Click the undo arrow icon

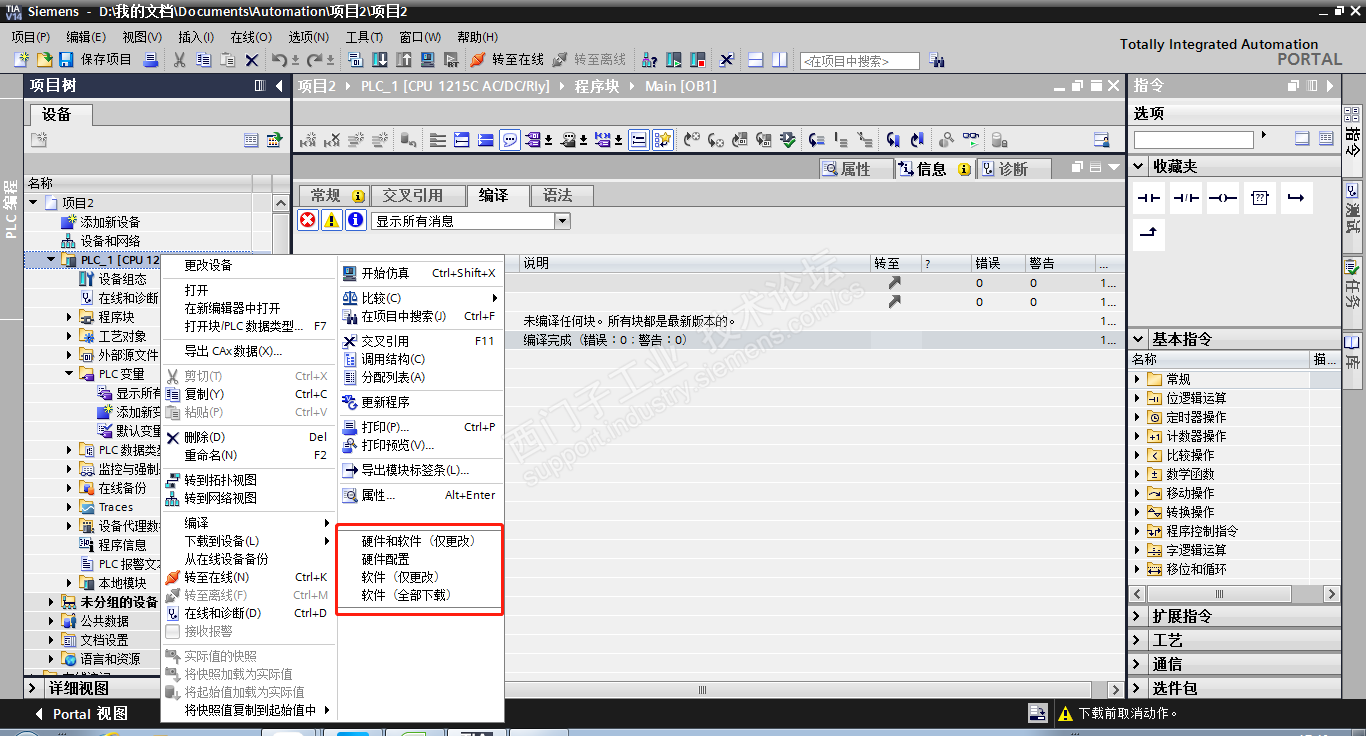click(x=280, y=60)
